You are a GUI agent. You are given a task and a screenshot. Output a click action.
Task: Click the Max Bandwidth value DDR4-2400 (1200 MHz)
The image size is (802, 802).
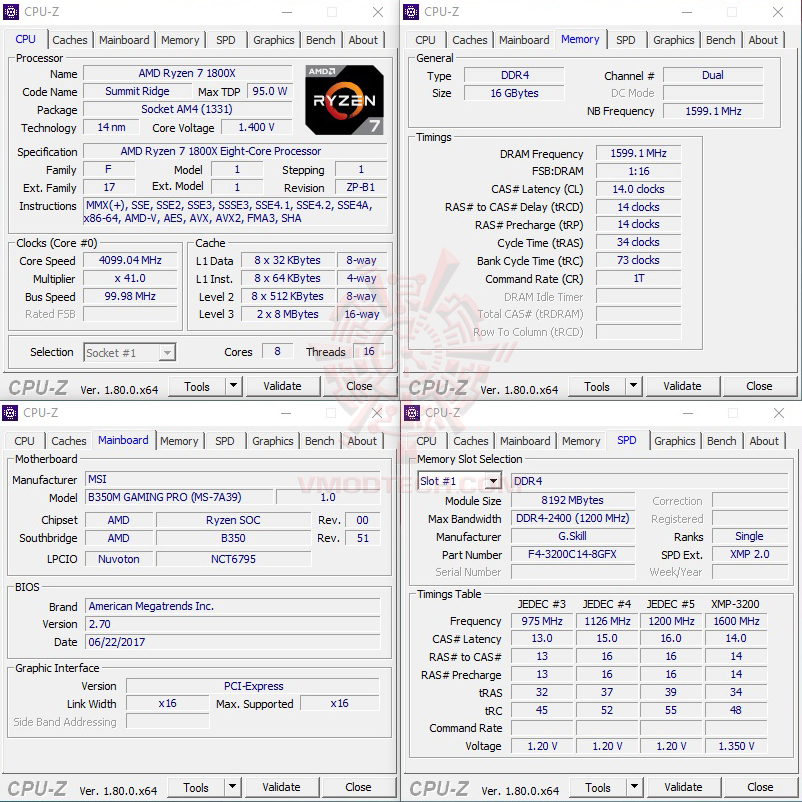572,518
